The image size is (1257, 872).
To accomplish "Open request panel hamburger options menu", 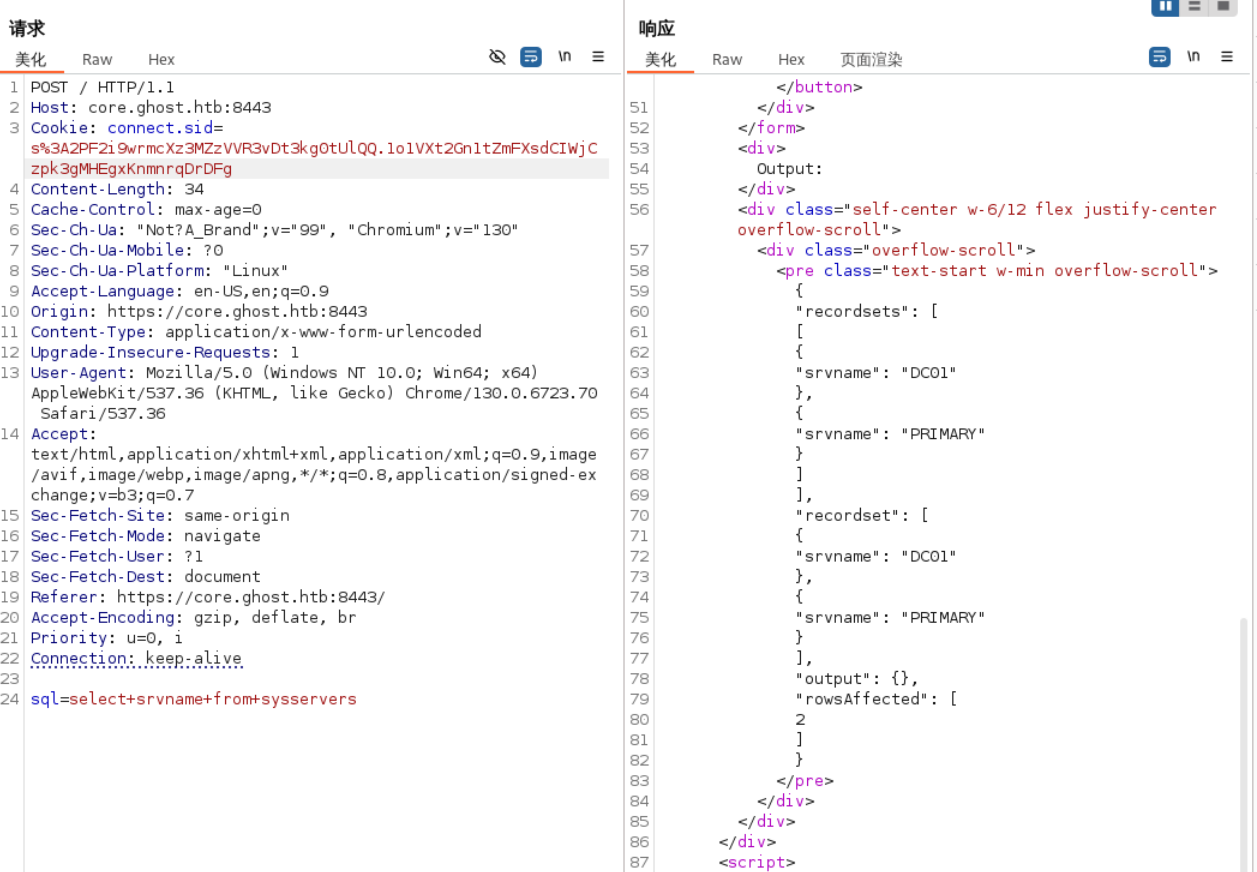I will (598, 57).
